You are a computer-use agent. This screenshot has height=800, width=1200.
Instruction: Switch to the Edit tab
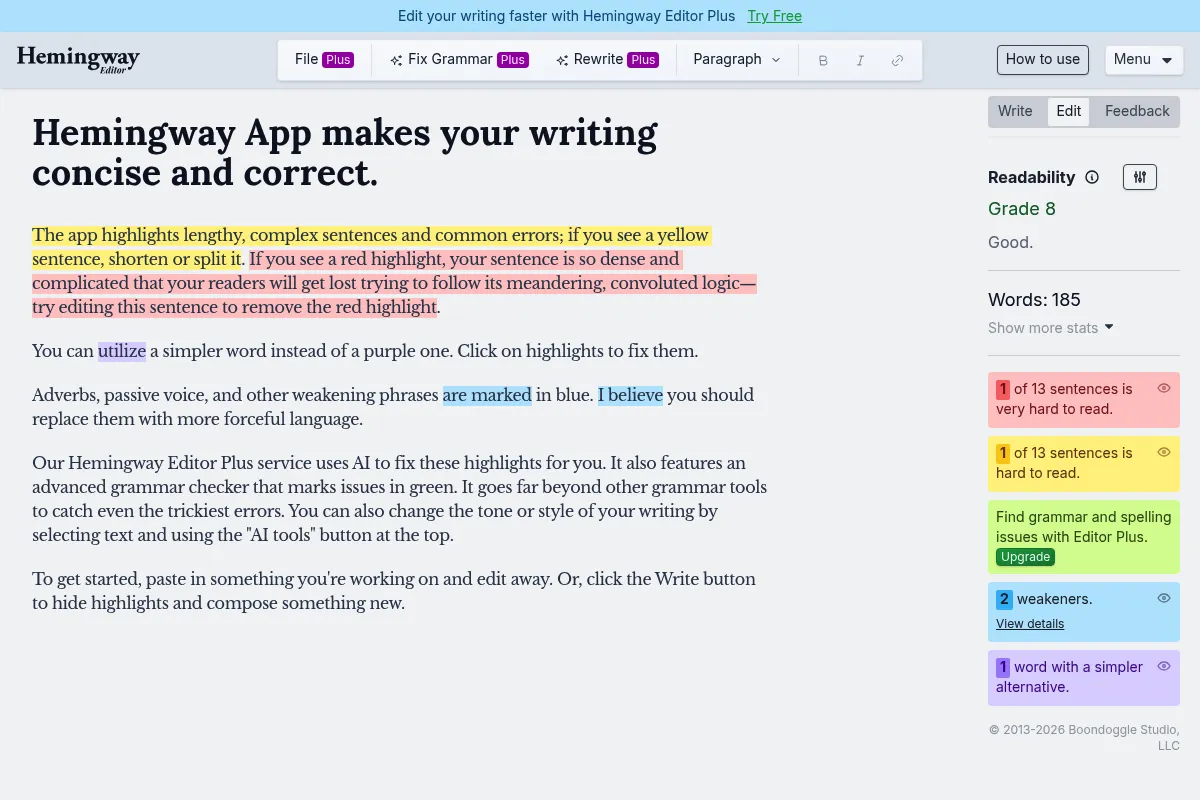point(1069,111)
